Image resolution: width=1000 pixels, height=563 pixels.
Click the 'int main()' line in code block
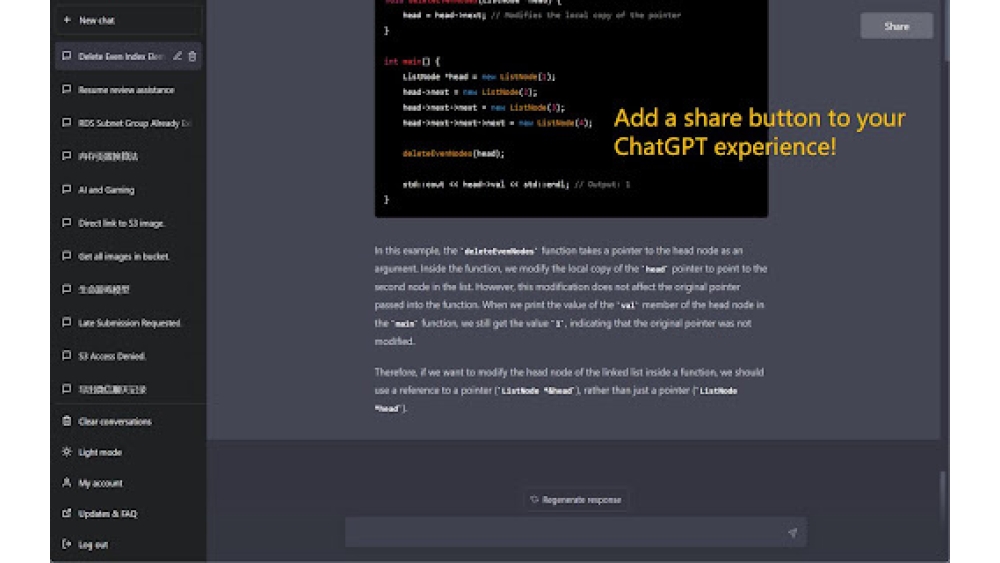(411, 61)
